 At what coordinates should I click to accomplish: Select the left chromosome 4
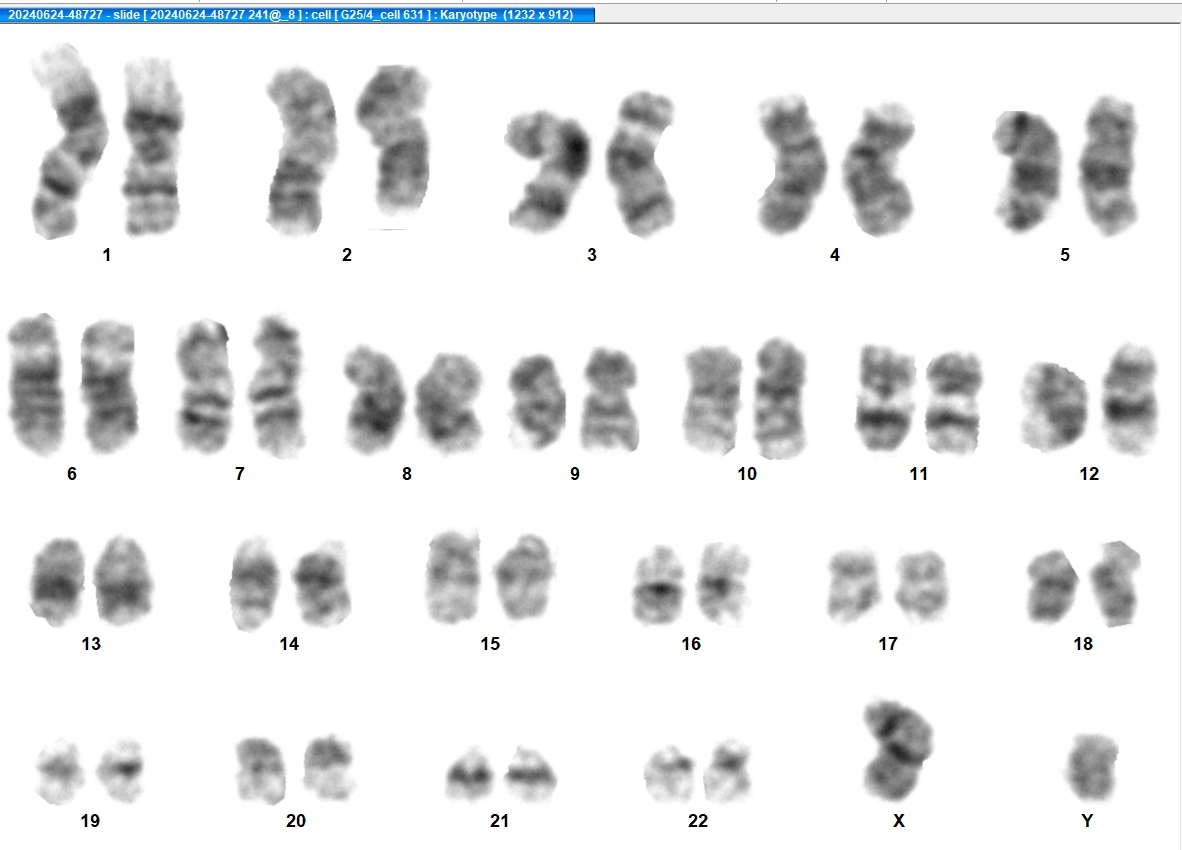coord(791,165)
